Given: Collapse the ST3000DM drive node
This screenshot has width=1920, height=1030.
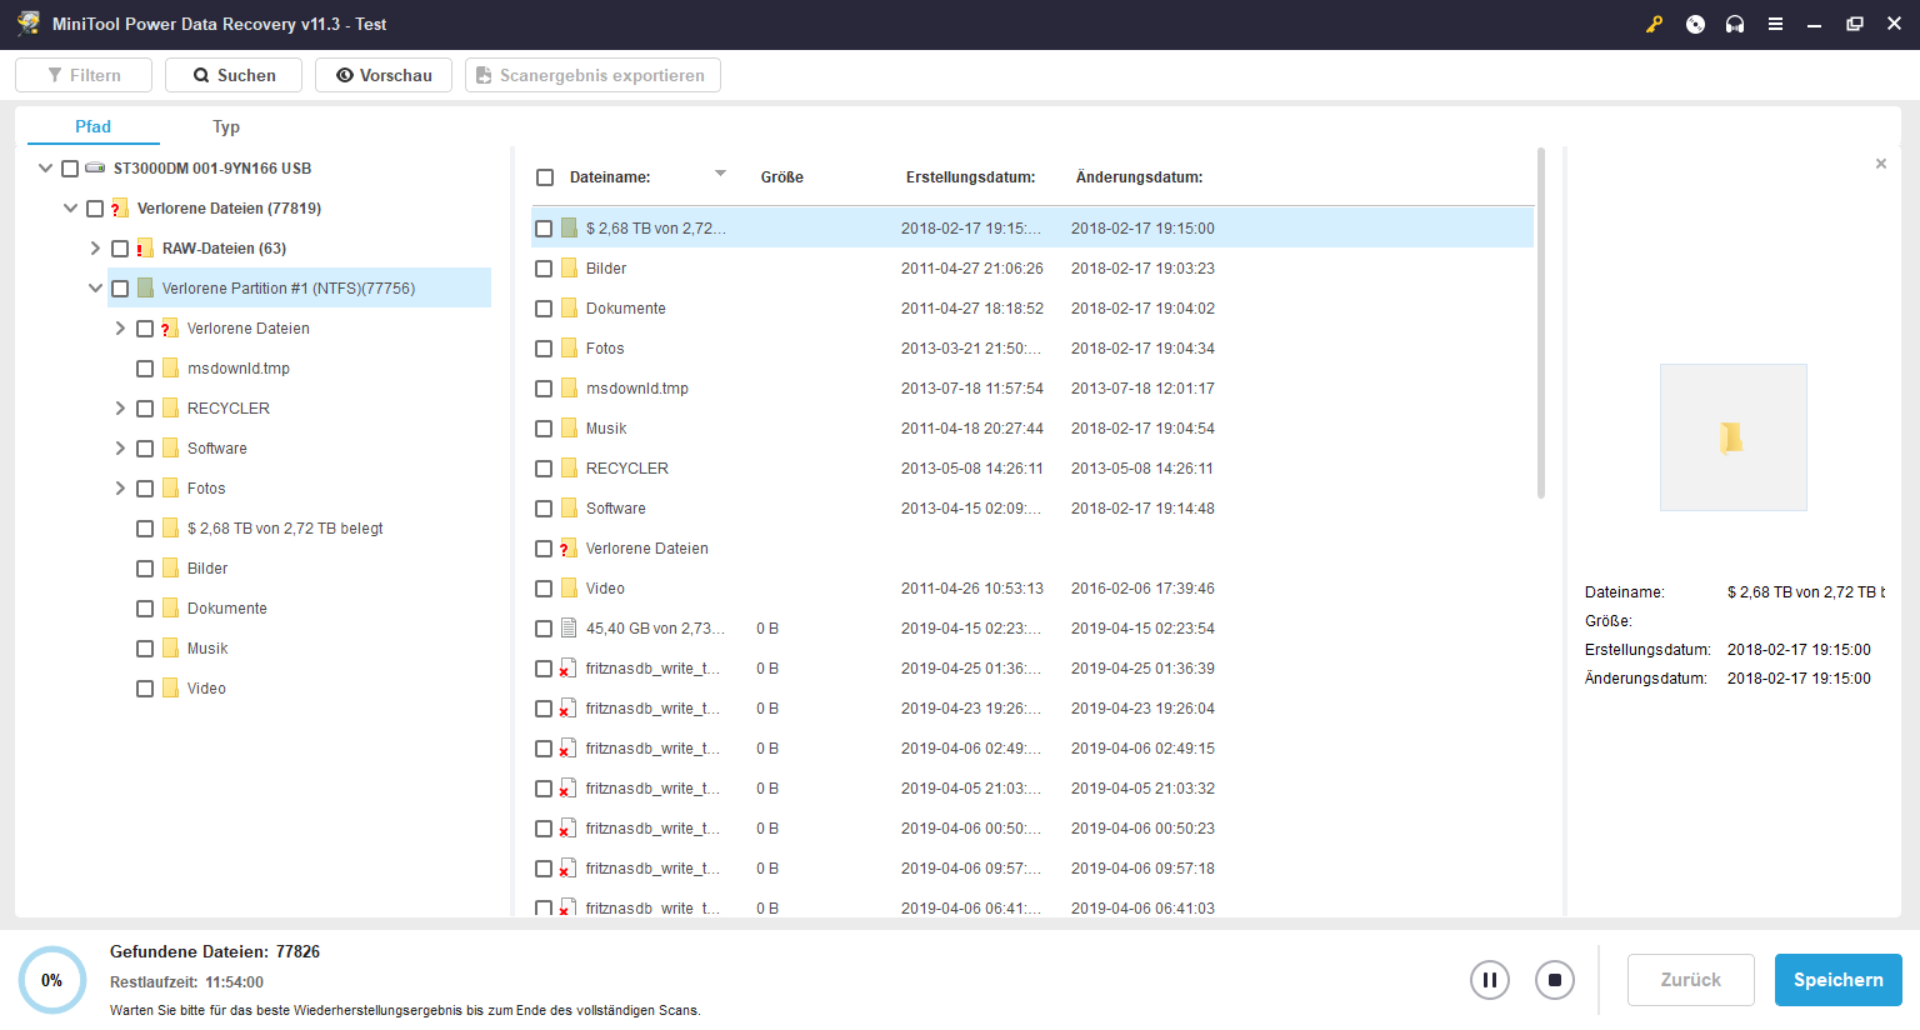Looking at the screenshot, I should 45,168.
